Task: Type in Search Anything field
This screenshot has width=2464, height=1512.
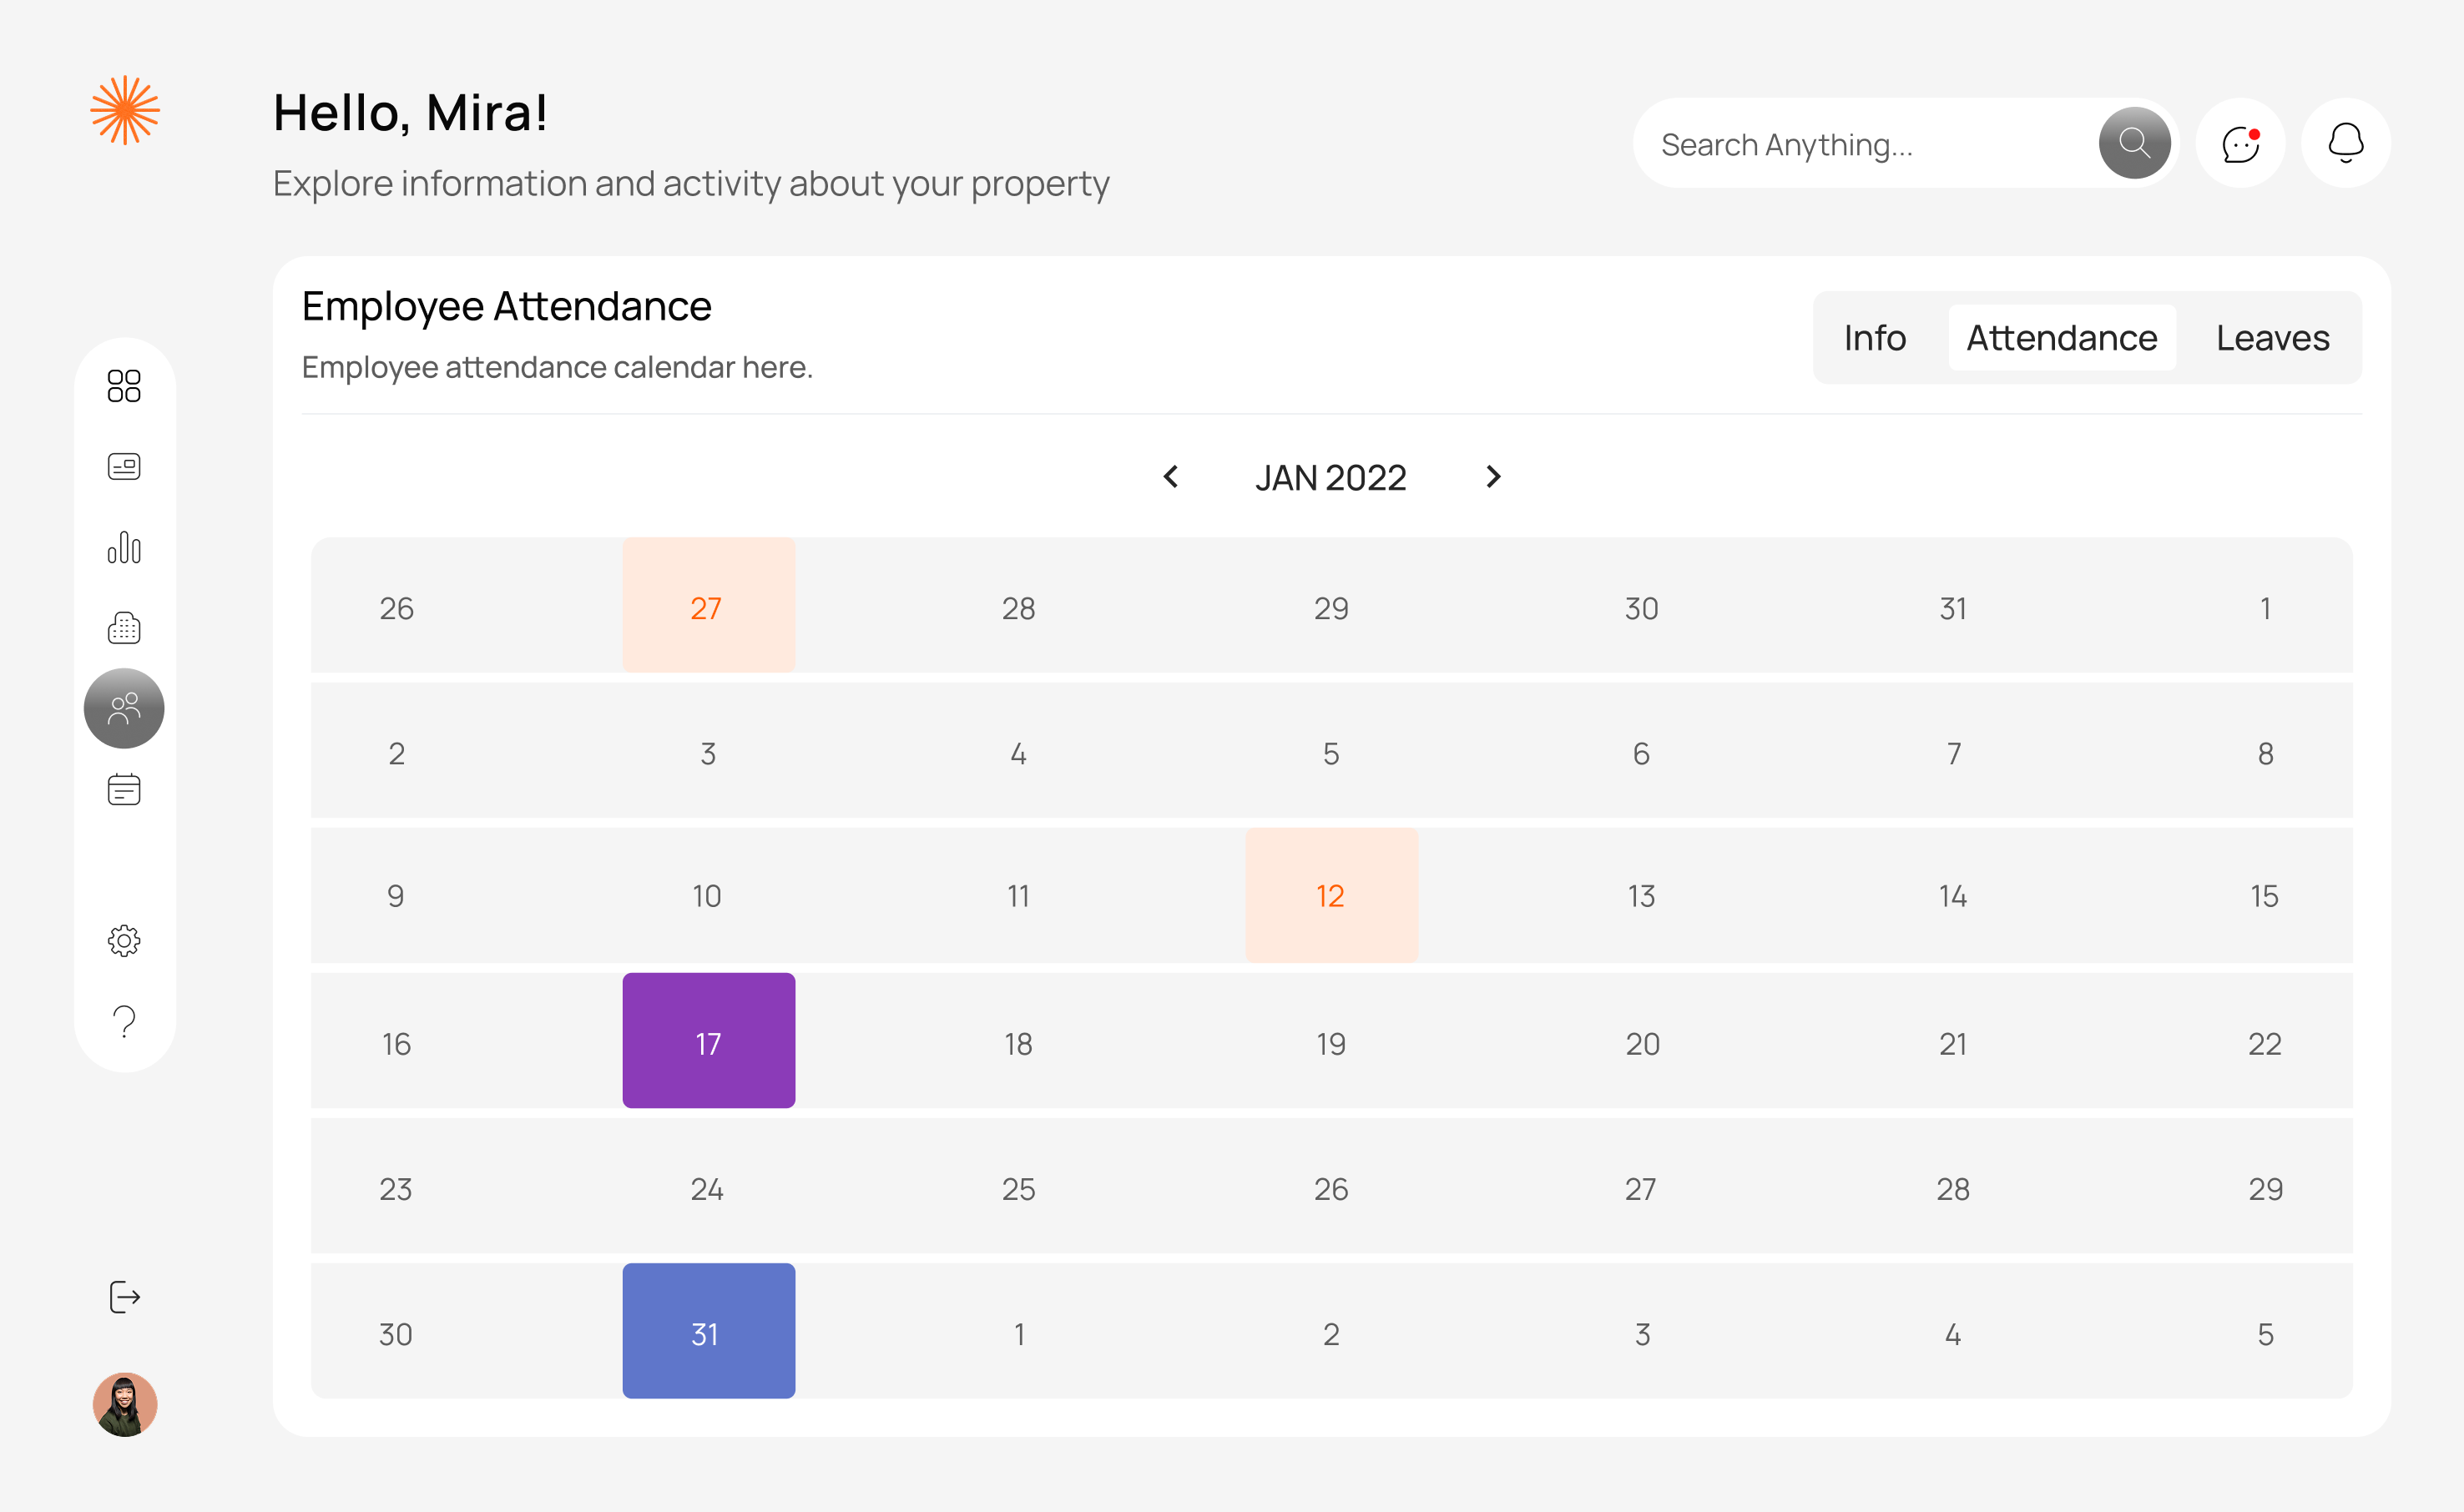Action: coord(1860,145)
